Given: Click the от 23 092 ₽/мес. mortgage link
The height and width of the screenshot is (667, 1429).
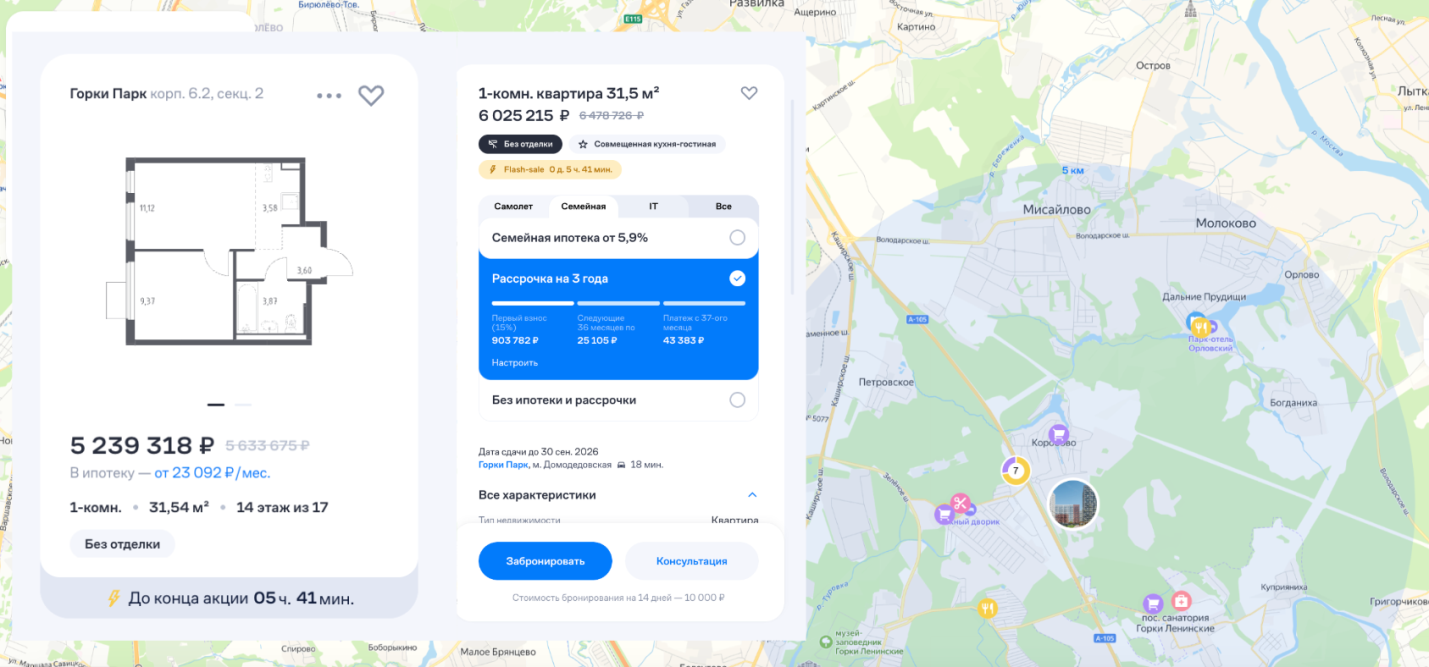Looking at the screenshot, I should [212, 473].
